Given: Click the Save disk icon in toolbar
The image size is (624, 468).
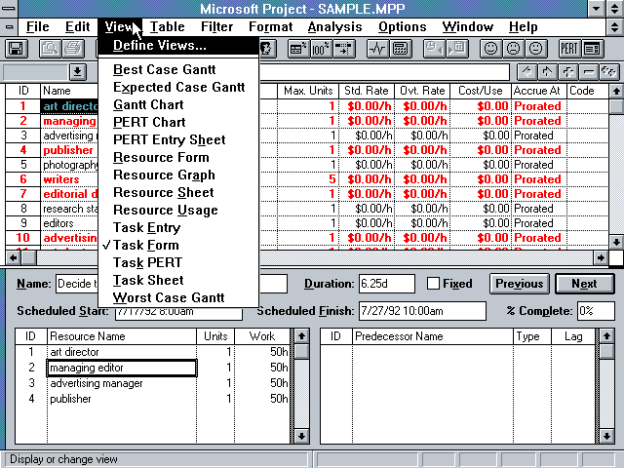Looking at the screenshot, I should pyautogui.click(x=17, y=48).
